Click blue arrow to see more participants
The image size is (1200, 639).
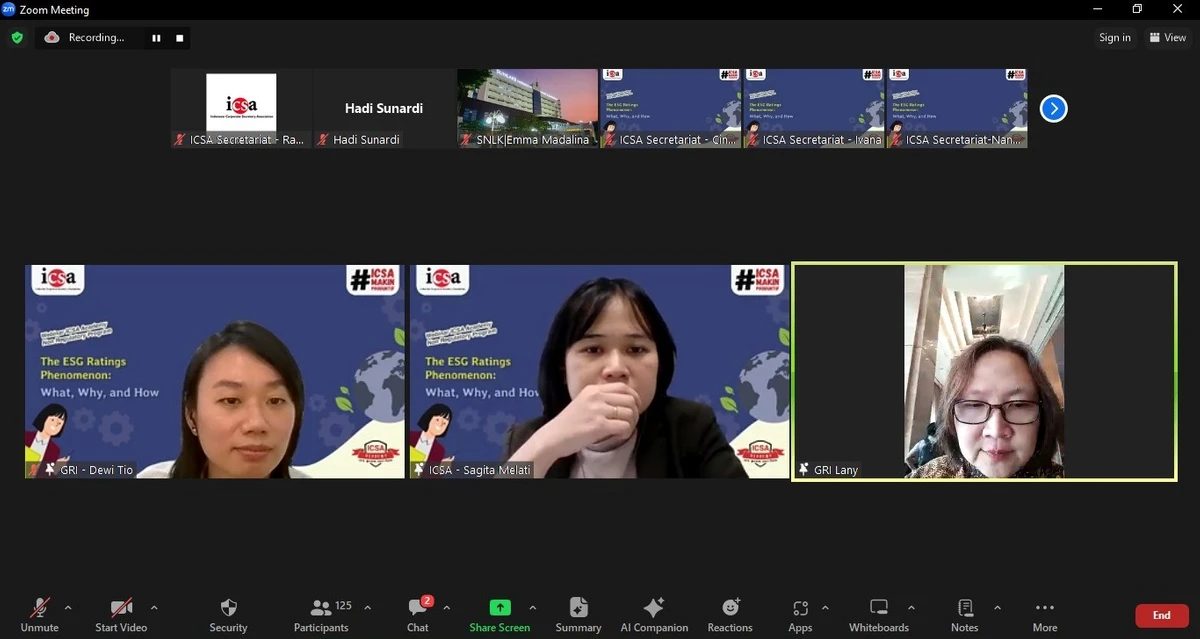point(1053,108)
